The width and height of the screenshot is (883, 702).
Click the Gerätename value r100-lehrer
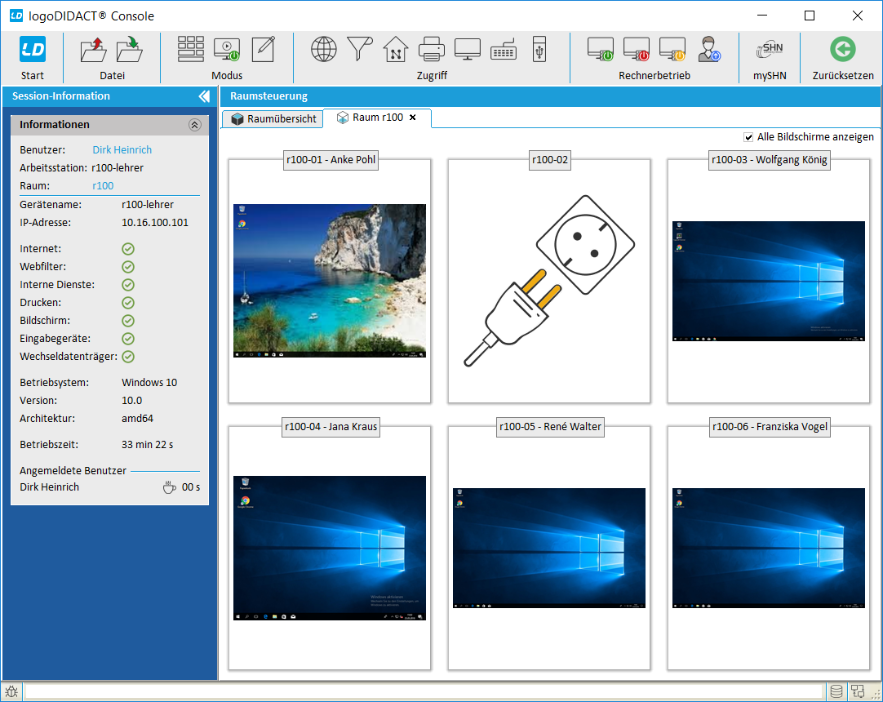148,204
